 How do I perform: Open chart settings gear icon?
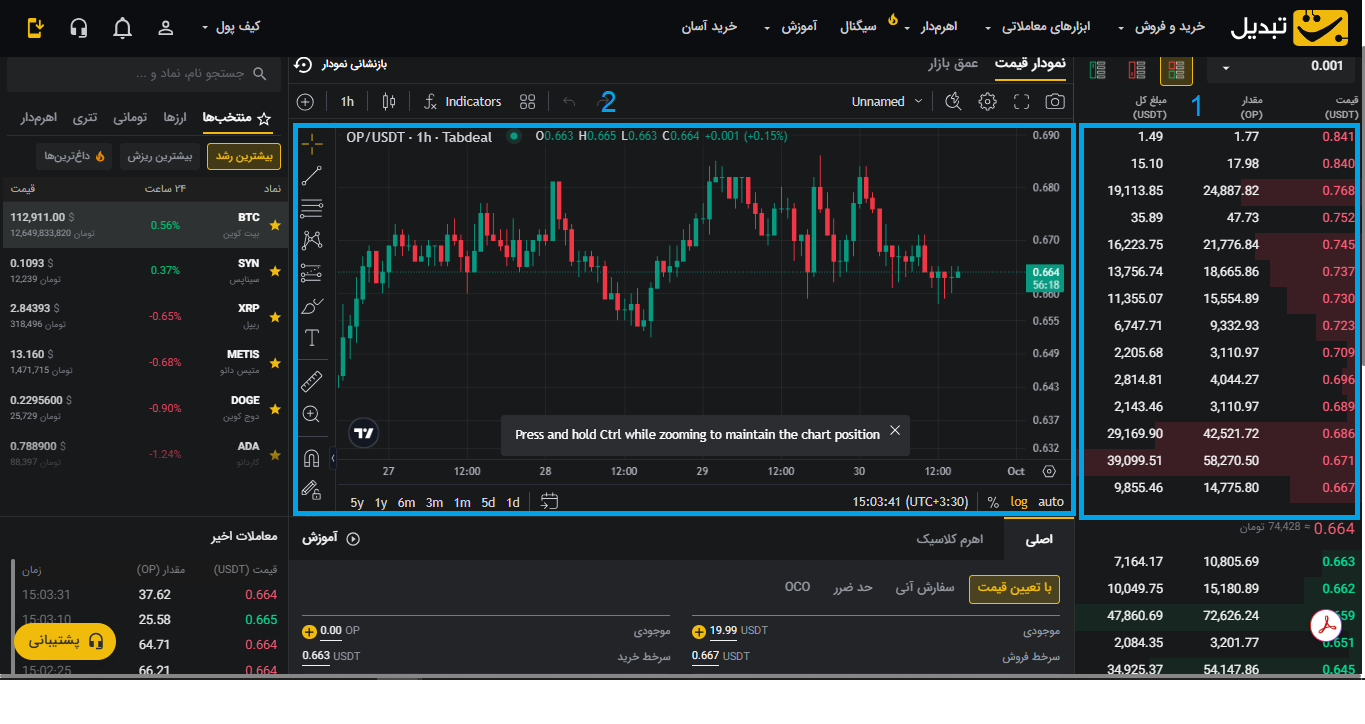tap(988, 101)
